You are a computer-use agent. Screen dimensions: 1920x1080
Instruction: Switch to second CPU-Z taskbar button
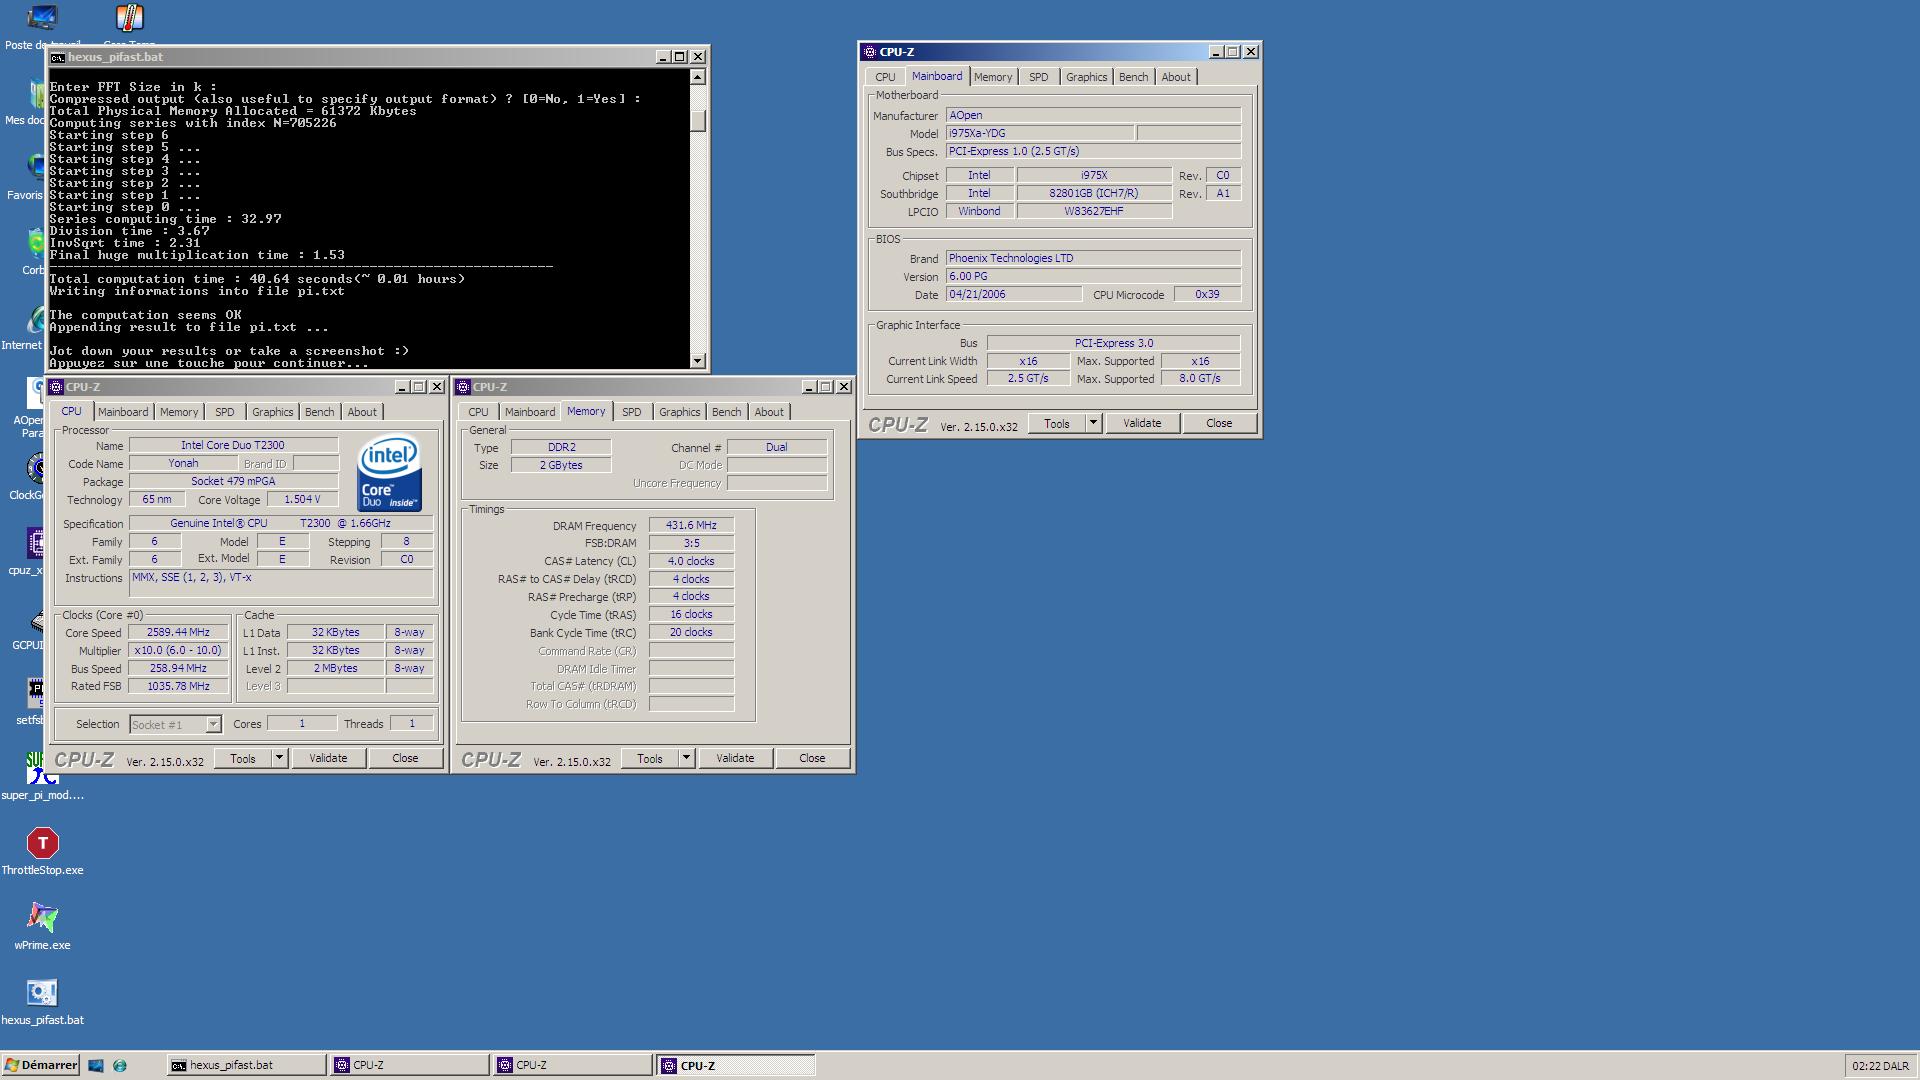[572, 1066]
